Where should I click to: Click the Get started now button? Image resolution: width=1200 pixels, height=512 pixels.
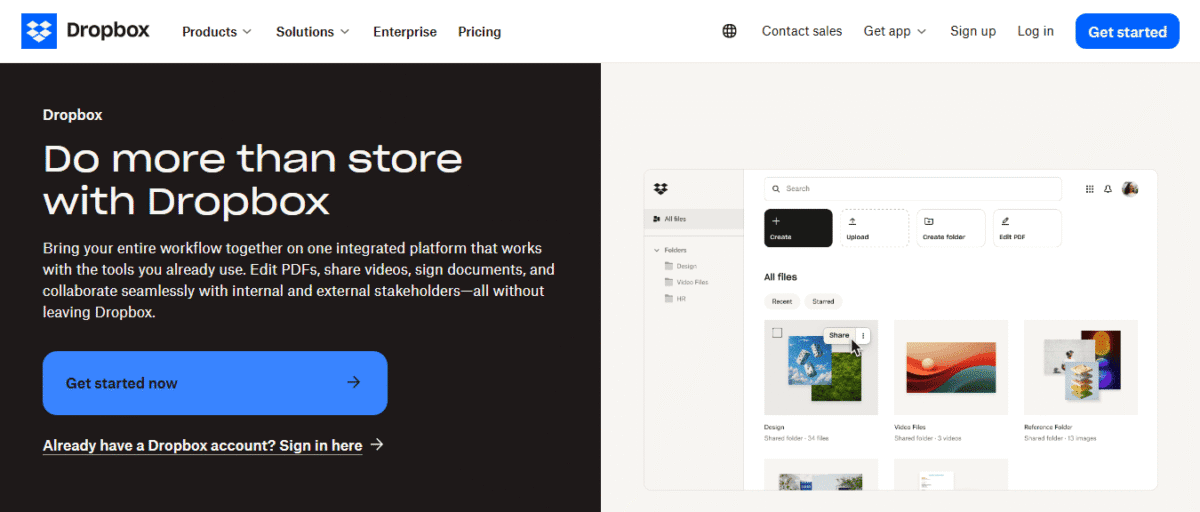click(215, 383)
